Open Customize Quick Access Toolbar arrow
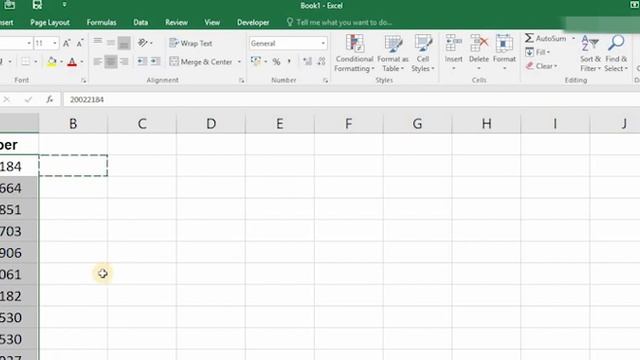 click(64, 5)
